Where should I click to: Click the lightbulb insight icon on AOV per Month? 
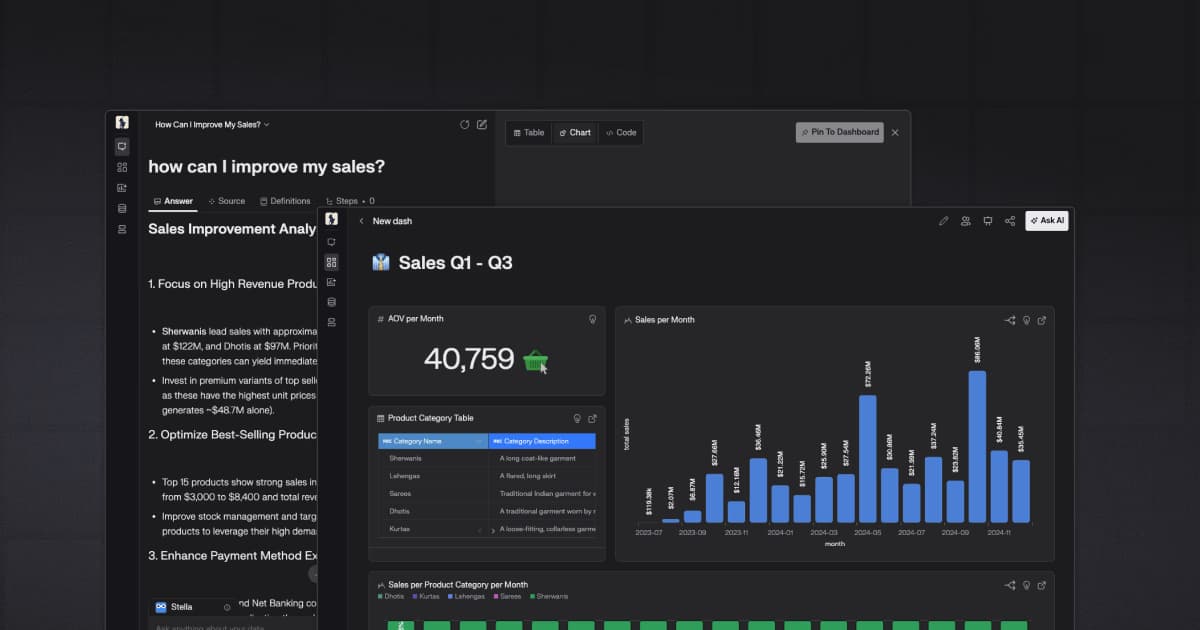pyautogui.click(x=592, y=319)
